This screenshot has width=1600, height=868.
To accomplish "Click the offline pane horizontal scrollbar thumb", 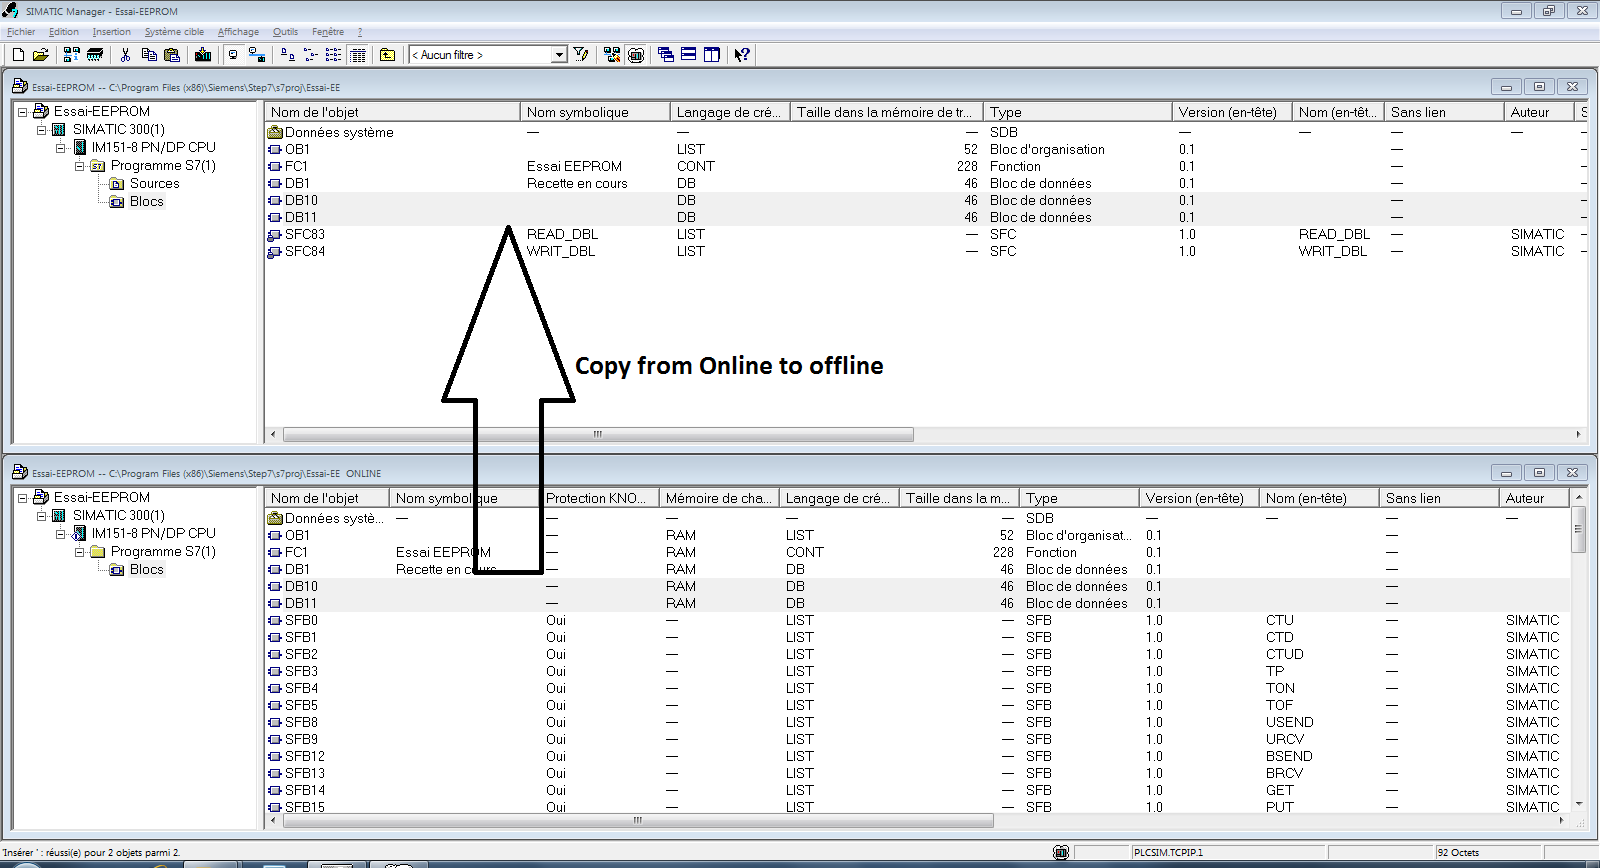I will pos(597,435).
